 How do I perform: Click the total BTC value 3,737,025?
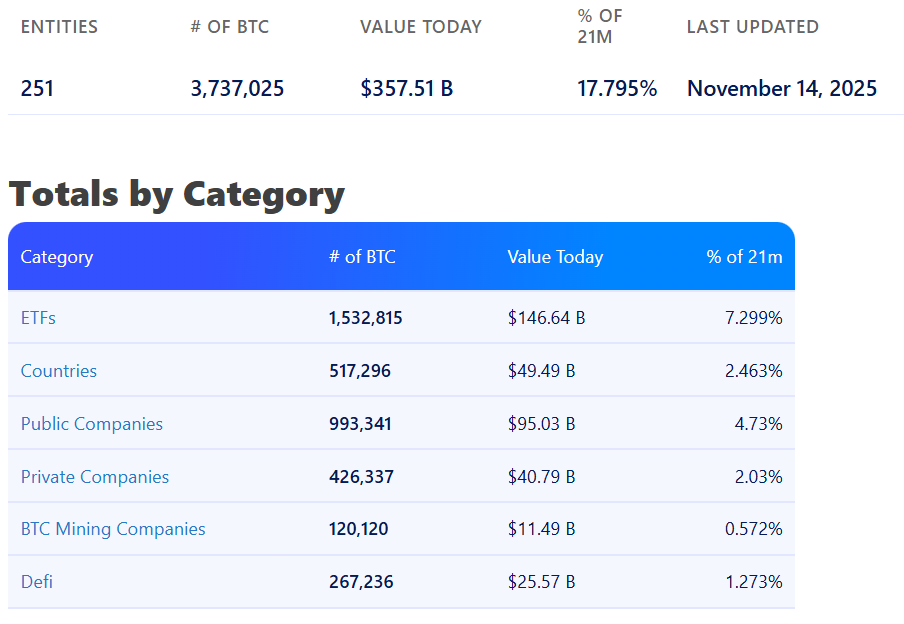[x=237, y=89]
